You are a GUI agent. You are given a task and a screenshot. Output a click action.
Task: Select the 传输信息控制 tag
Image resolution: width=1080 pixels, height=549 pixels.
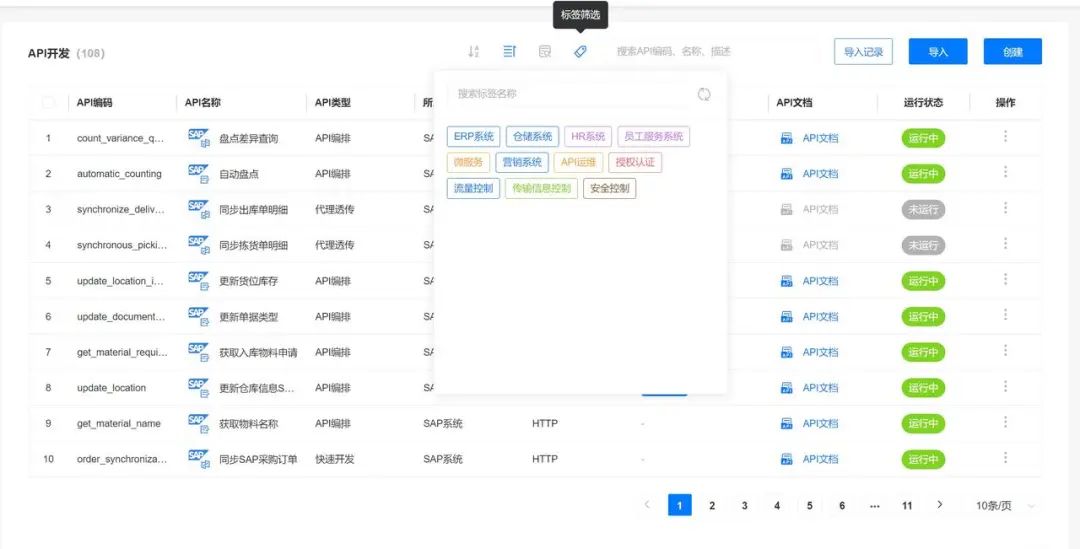point(541,188)
